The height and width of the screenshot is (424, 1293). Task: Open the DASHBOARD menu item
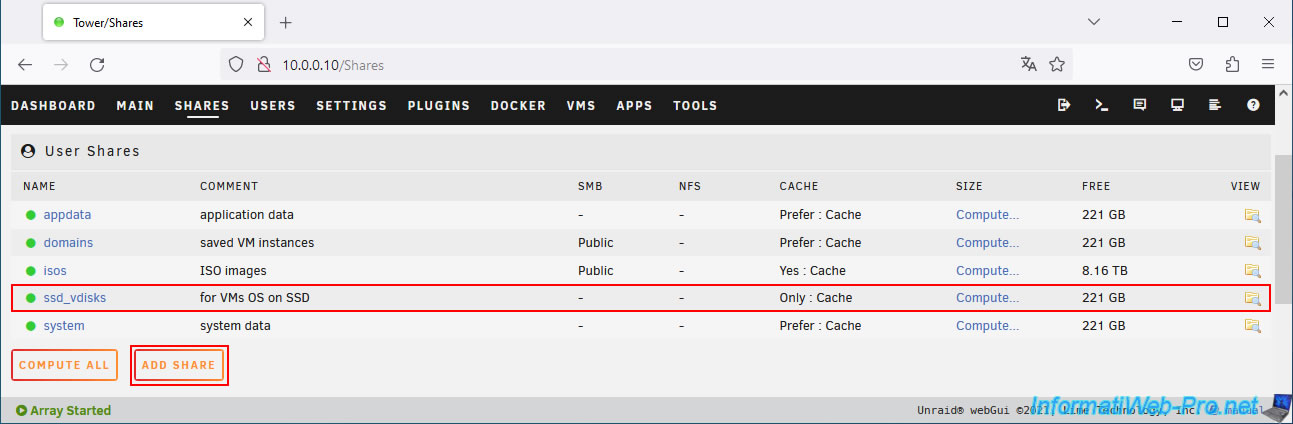(x=53, y=105)
